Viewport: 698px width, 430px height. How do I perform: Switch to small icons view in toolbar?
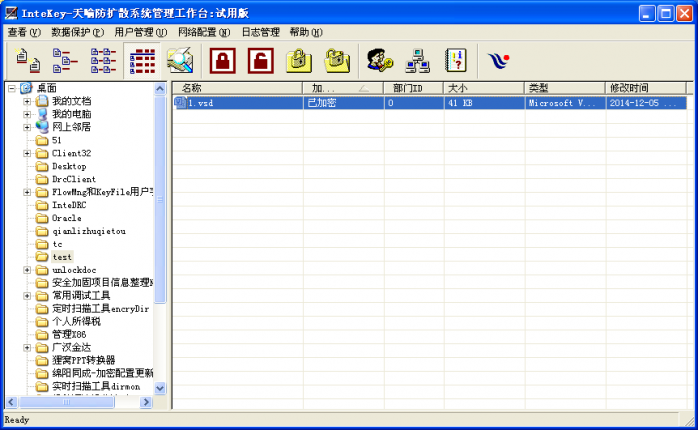coord(65,61)
